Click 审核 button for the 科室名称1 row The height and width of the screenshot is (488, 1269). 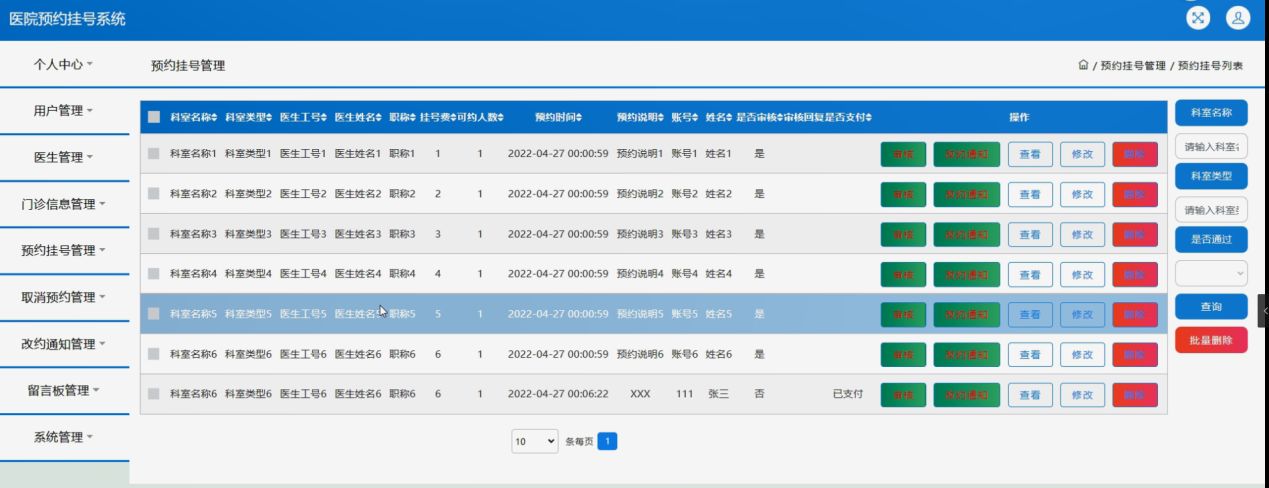[903, 154]
